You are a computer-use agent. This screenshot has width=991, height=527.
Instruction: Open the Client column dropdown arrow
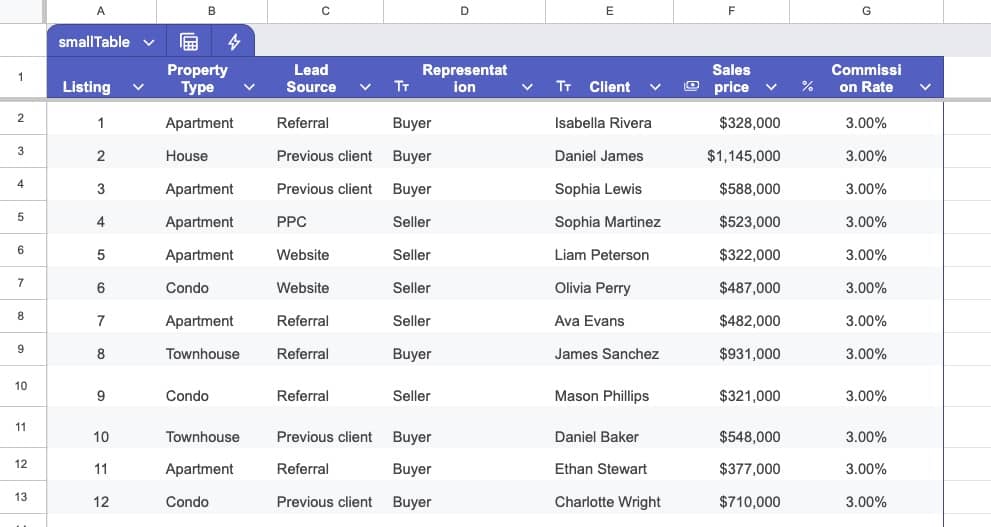655,87
